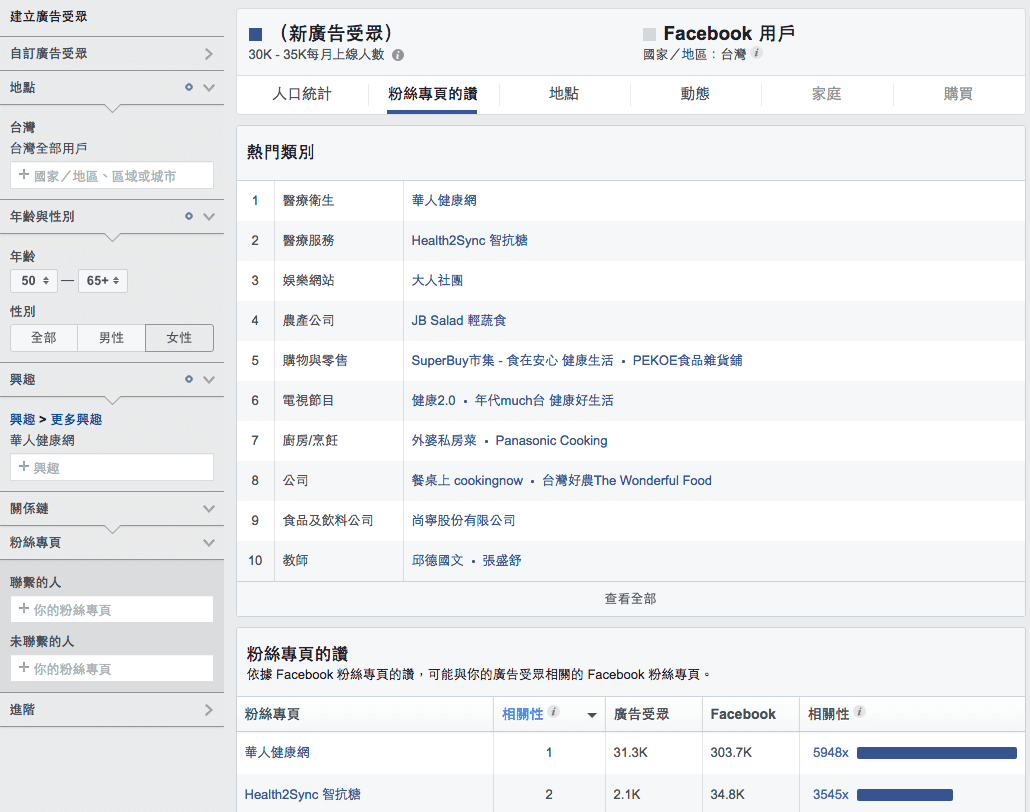Click info icon next to monthly active people
The width and height of the screenshot is (1030, 812).
click(398, 55)
